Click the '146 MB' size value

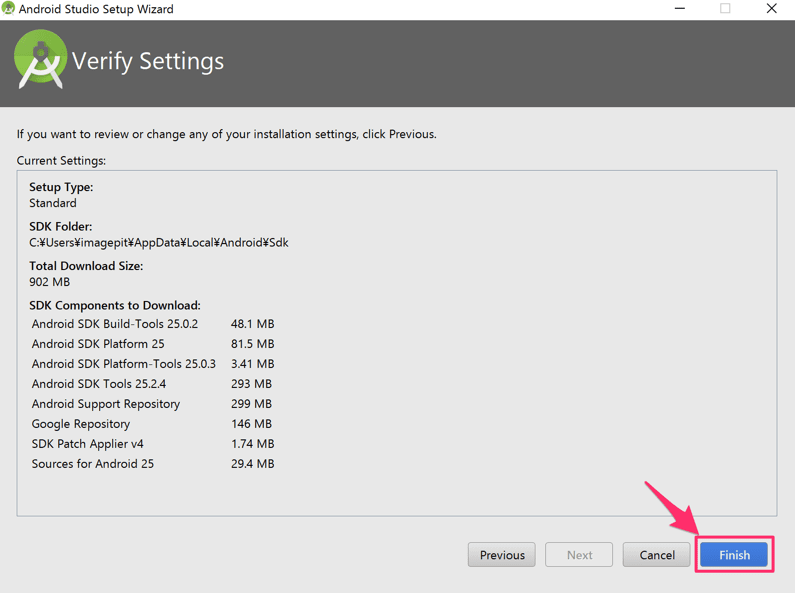(x=251, y=424)
